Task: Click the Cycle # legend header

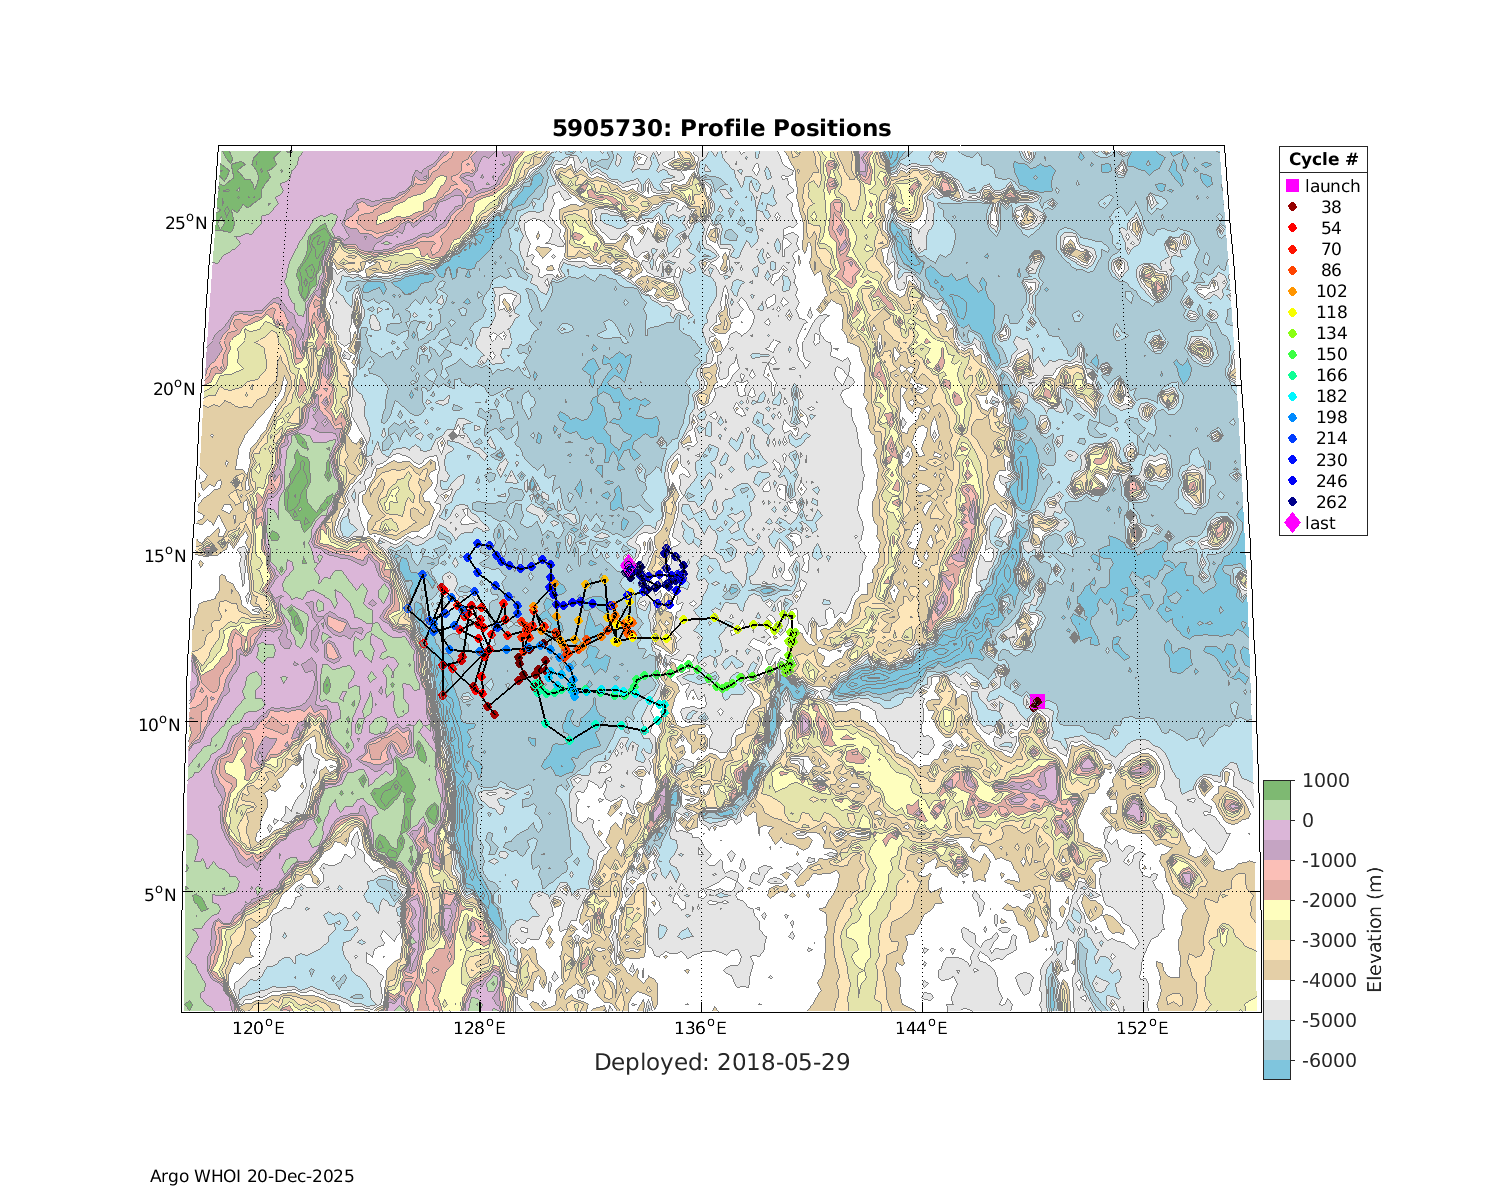Action: tap(1322, 160)
